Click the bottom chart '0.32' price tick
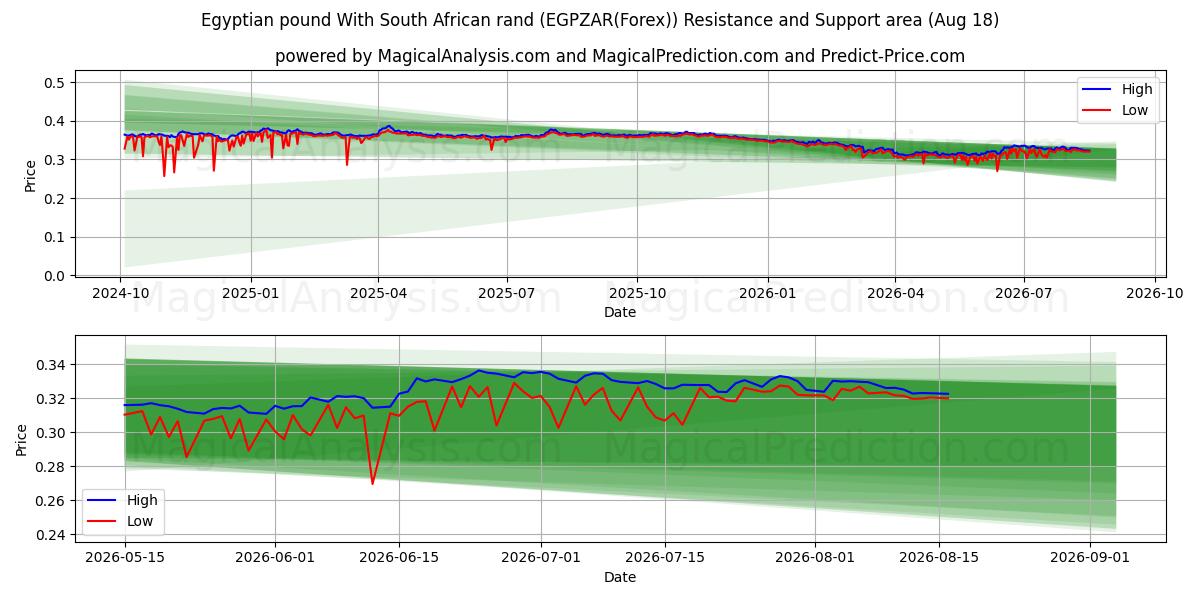1200x600 pixels. click(x=51, y=399)
